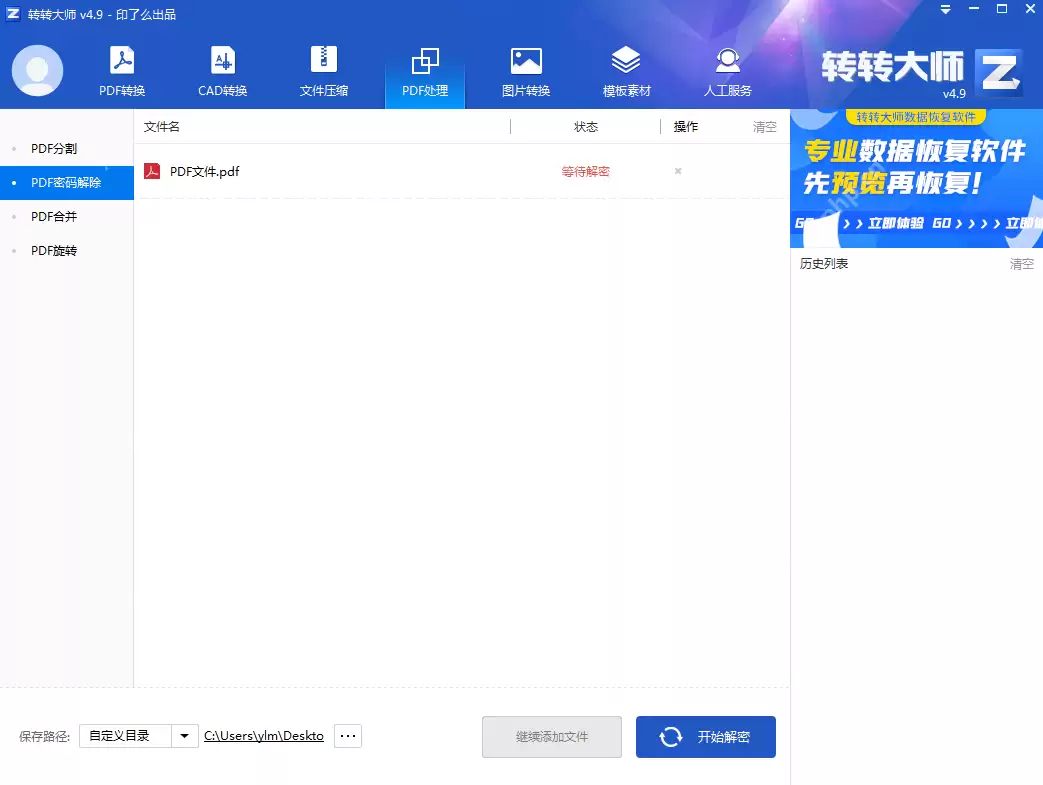Expand the title bar dropdown arrow

945,9
